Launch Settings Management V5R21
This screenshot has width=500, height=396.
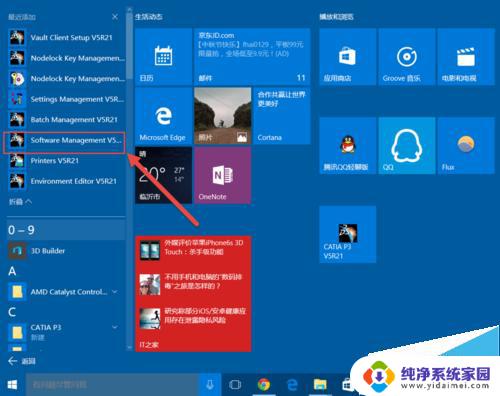pos(66,99)
